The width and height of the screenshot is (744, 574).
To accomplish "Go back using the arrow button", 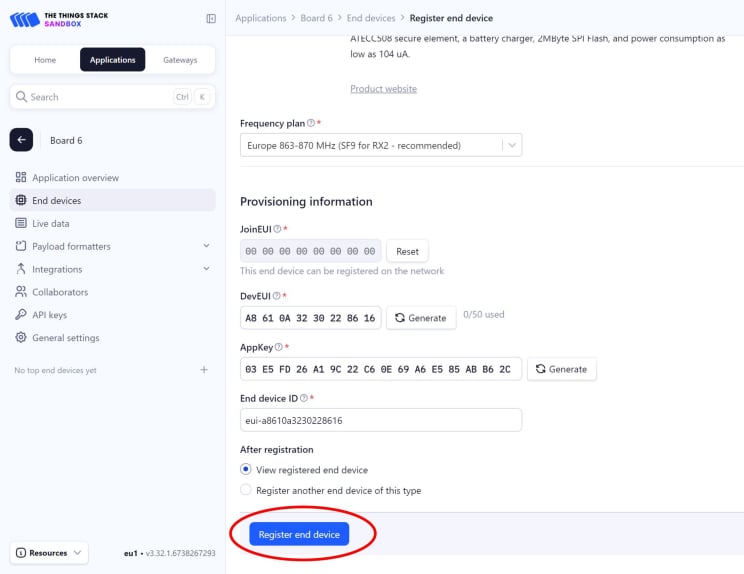I will [21, 140].
